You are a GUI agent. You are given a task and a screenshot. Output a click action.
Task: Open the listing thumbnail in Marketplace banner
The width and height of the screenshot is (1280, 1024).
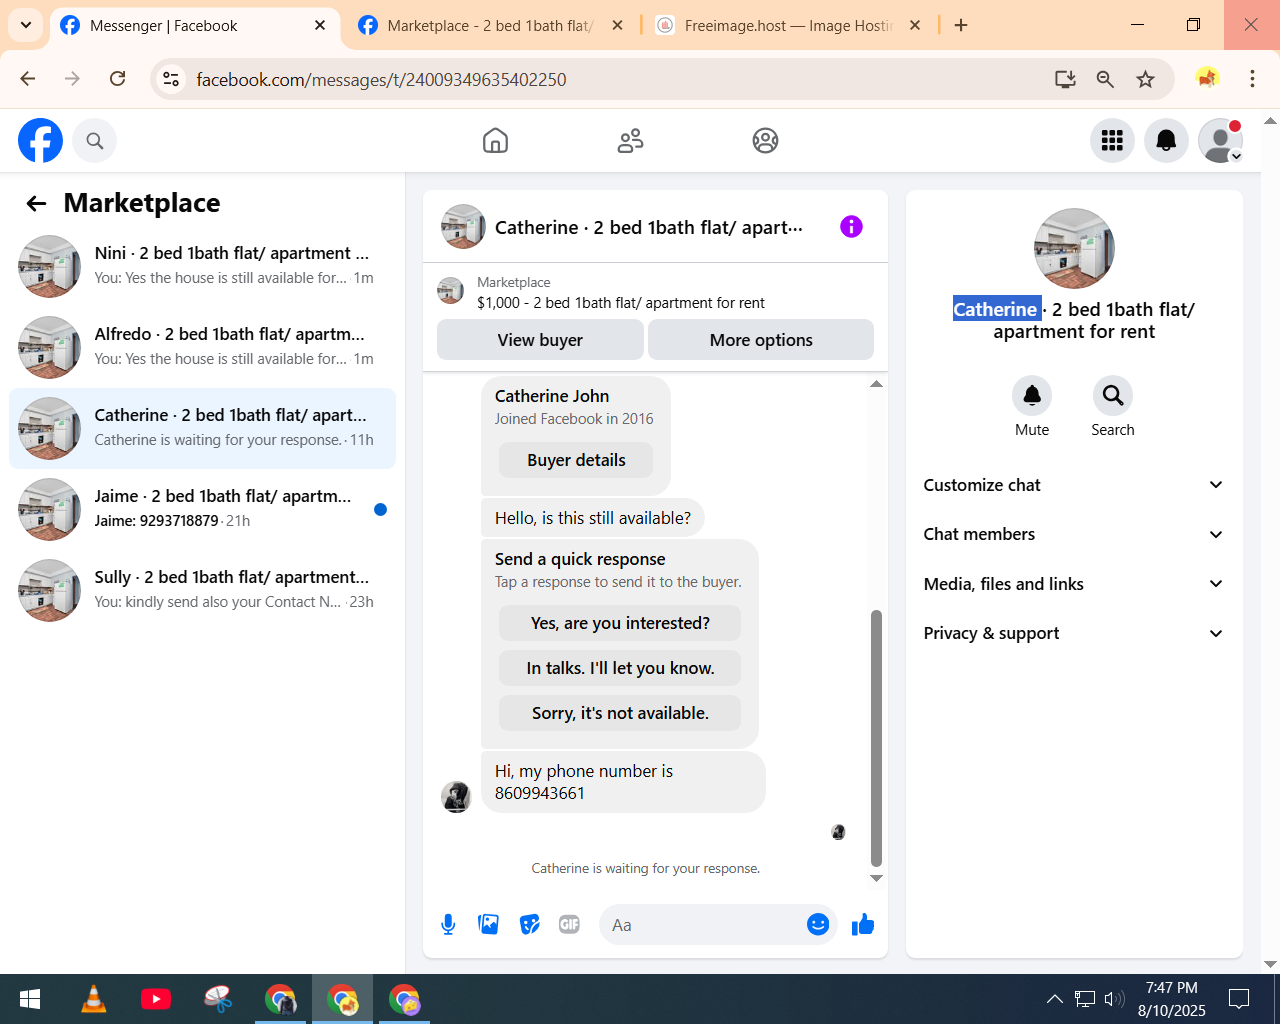tap(451, 292)
